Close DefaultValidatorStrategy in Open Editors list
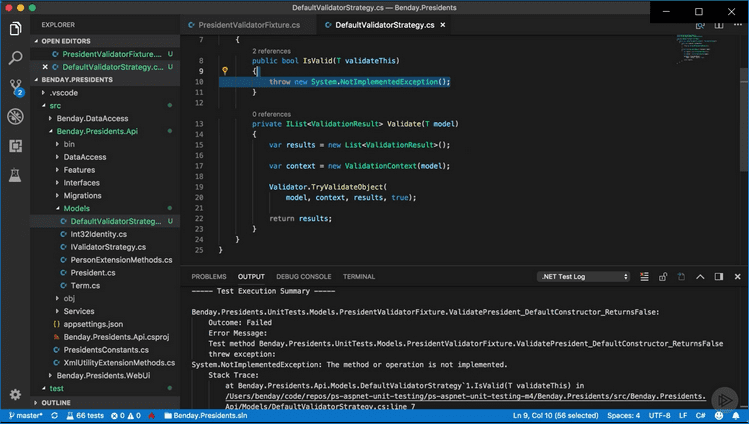 point(45,67)
